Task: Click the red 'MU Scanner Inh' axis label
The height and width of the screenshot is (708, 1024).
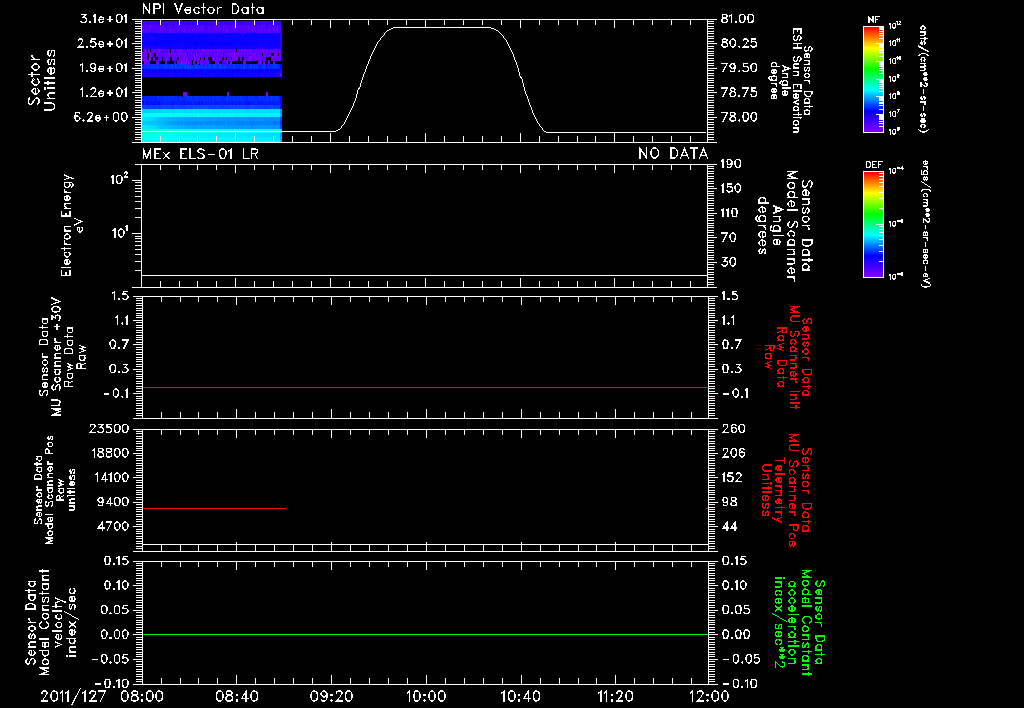Action: tap(788, 357)
